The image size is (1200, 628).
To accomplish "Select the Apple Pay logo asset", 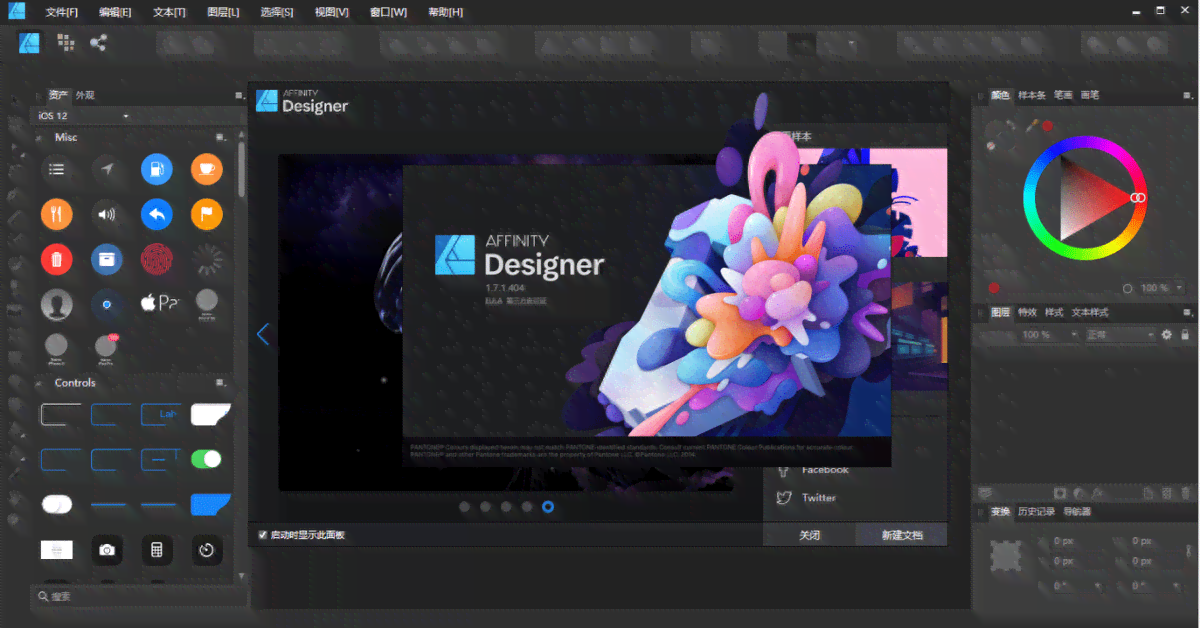I will (159, 302).
